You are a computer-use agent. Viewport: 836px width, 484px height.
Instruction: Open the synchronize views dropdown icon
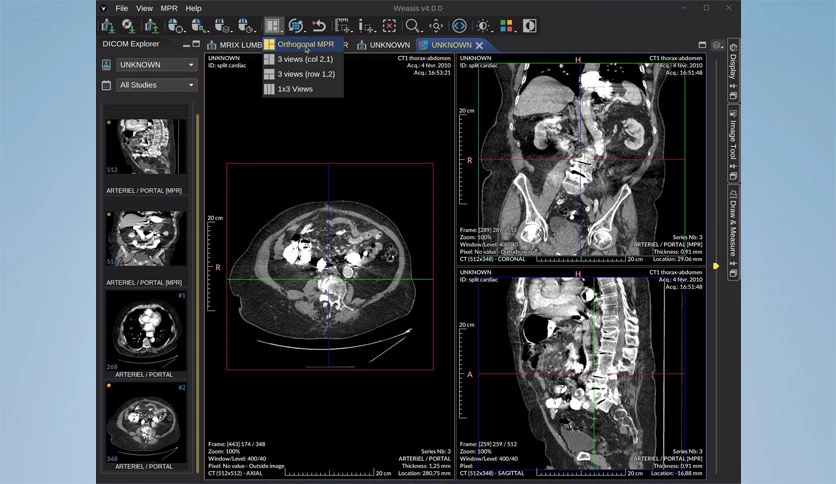click(x=296, y=26)
